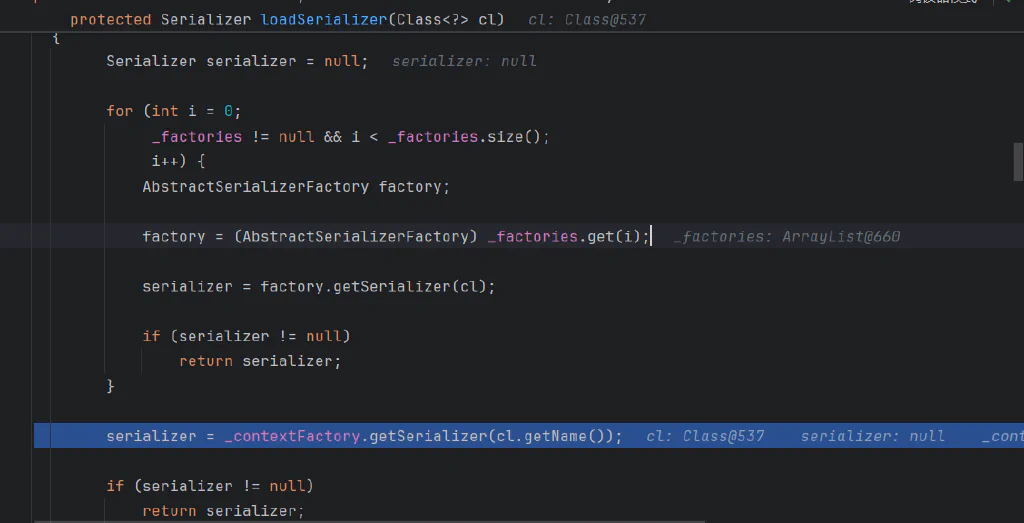The width and height of the screenshot is (1024, 523).
Task: Click the inline hint 'cl: Class@537' in header
Action: [x=586, y=20]
